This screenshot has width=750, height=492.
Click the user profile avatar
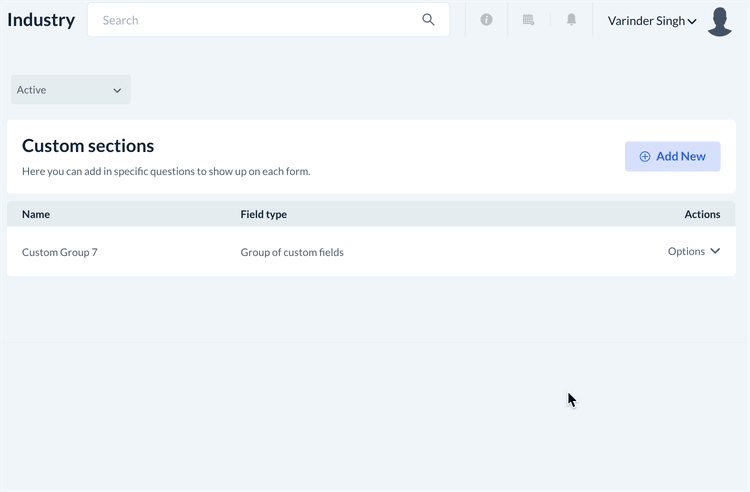pos(720,21)
